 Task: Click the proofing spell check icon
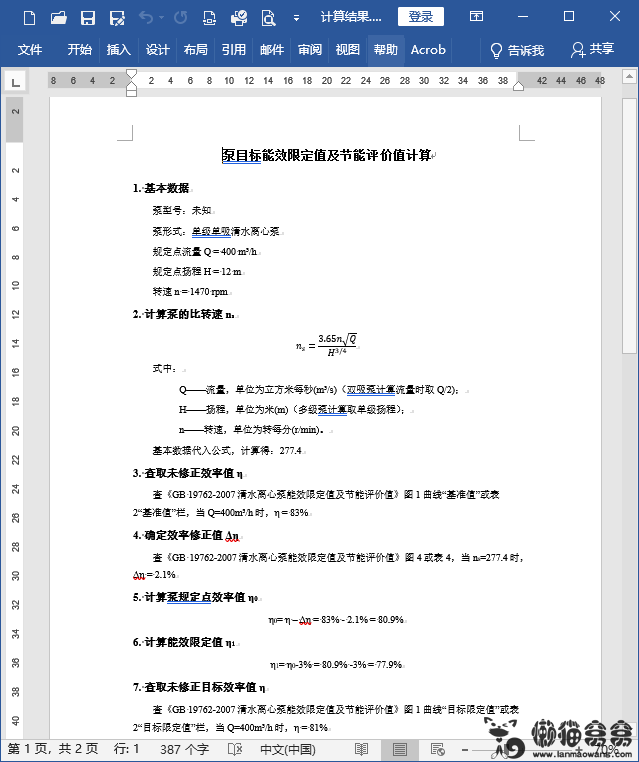tap(235, 749)
